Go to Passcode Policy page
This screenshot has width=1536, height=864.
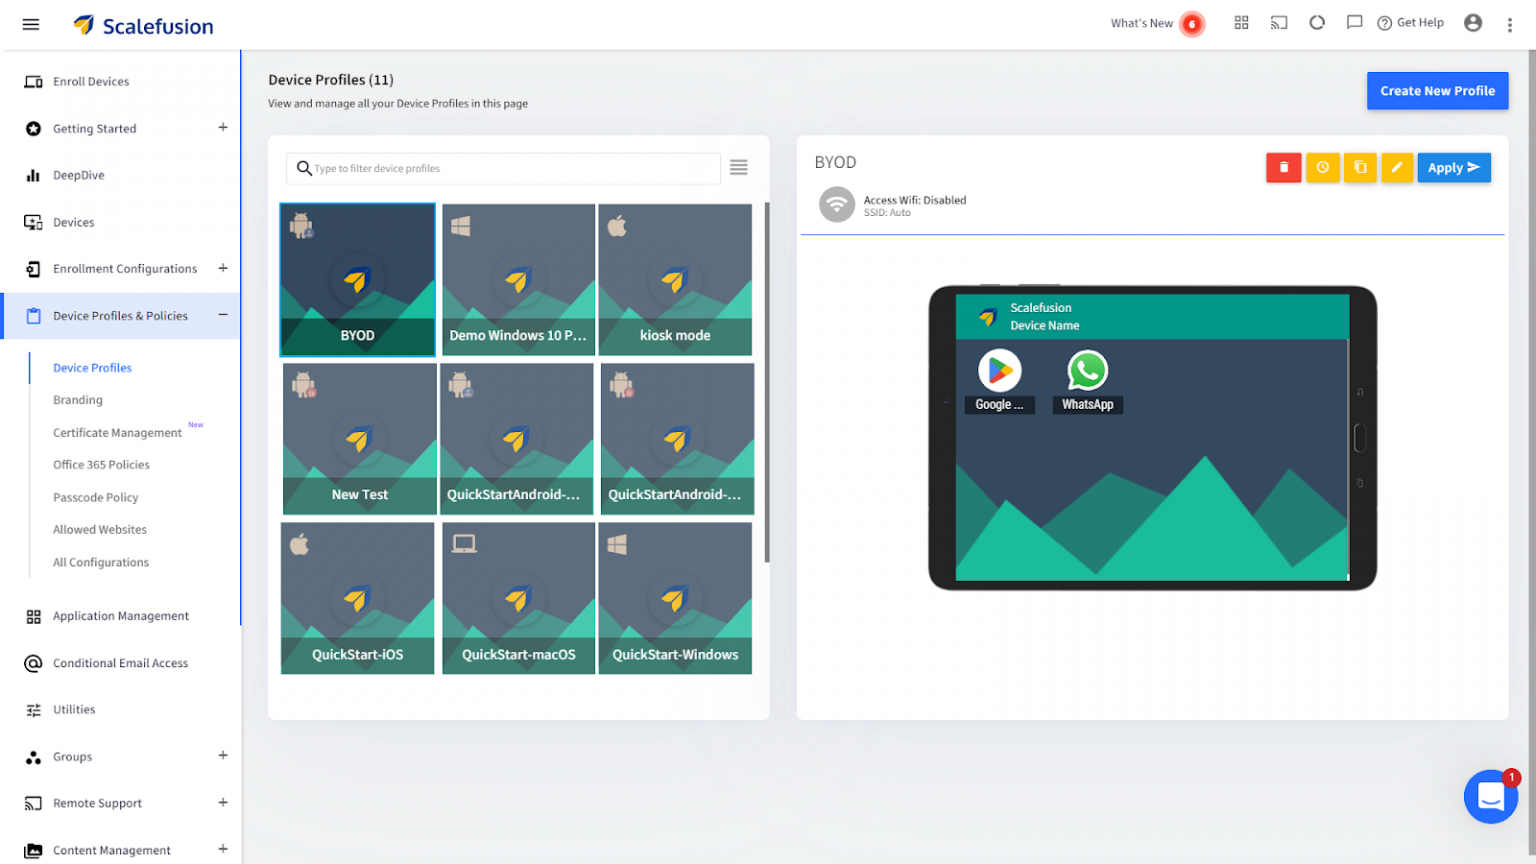tap(96, 497)
